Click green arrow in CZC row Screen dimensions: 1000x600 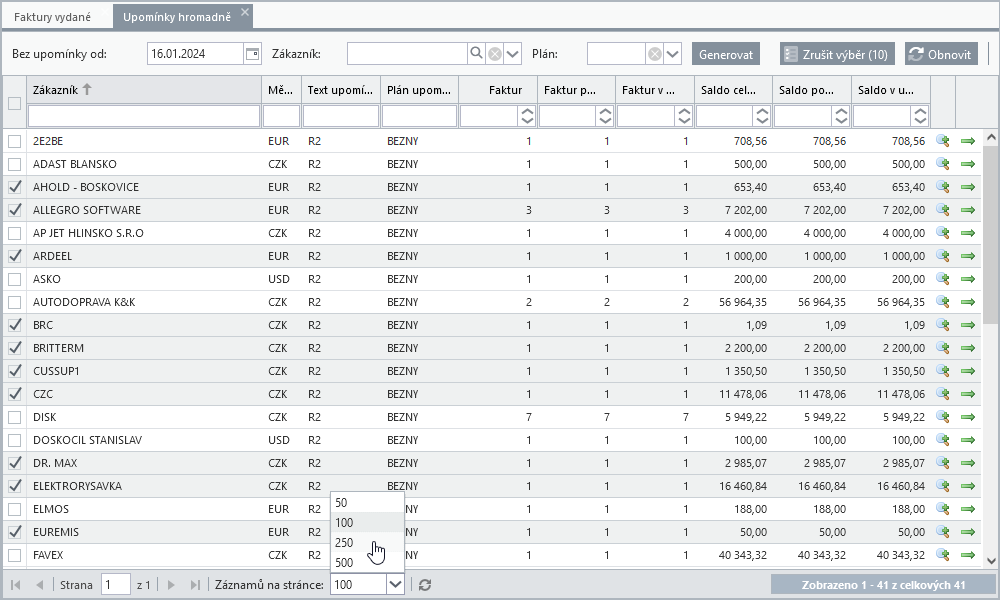[968, 394]
